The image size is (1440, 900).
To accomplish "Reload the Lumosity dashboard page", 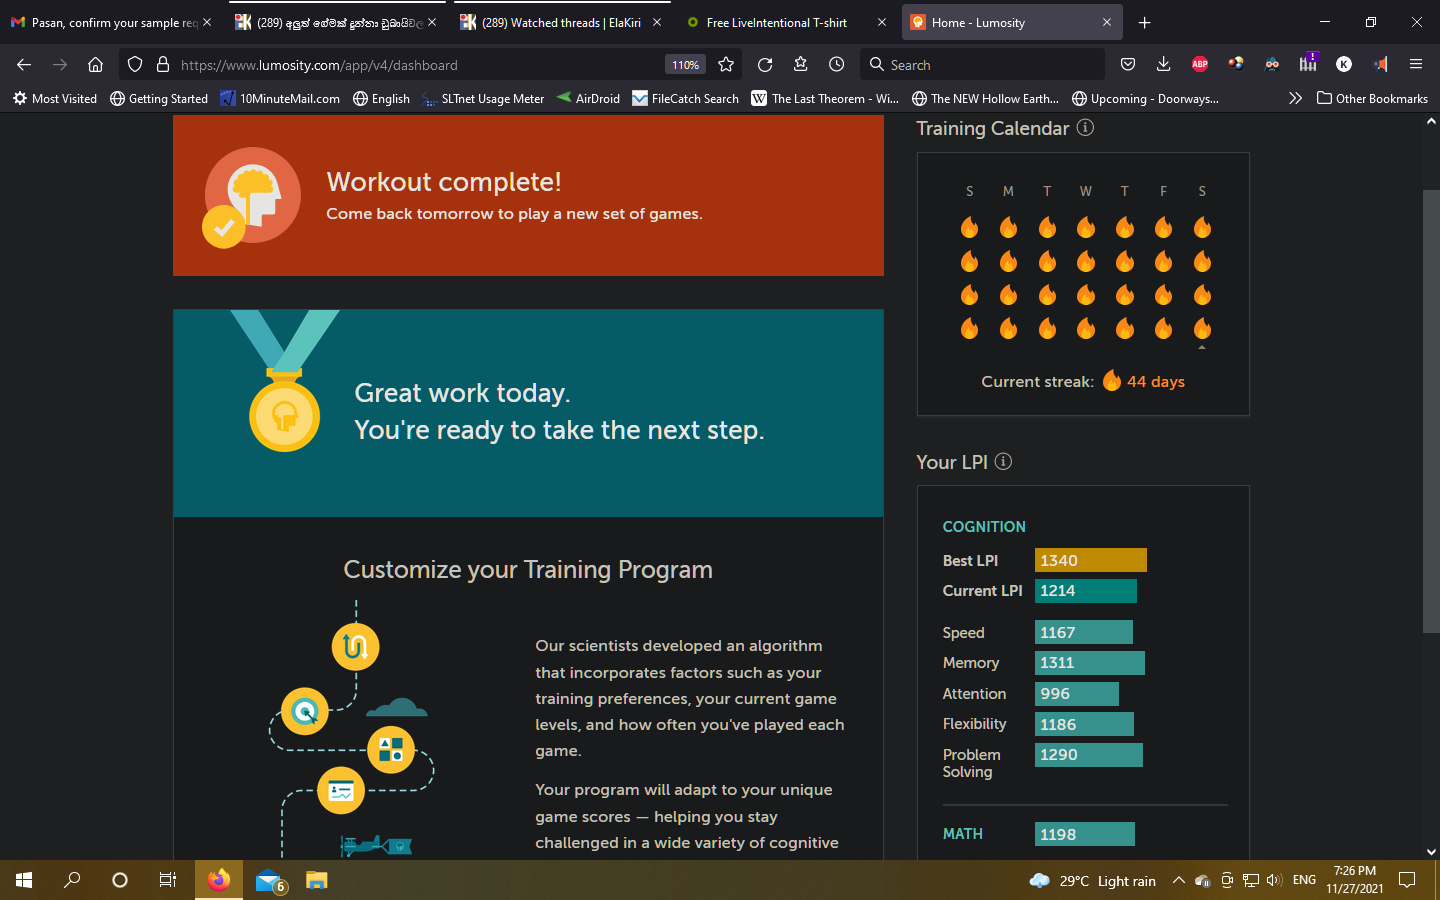I will click(x=765, y=65).
